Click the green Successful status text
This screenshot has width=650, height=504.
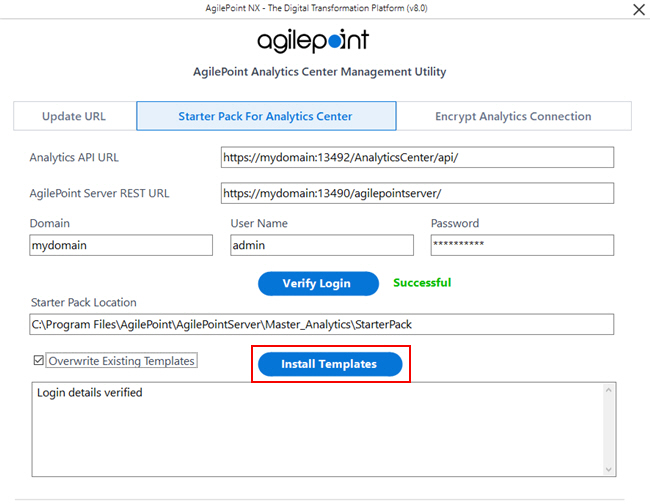click(x=422, y=283)
